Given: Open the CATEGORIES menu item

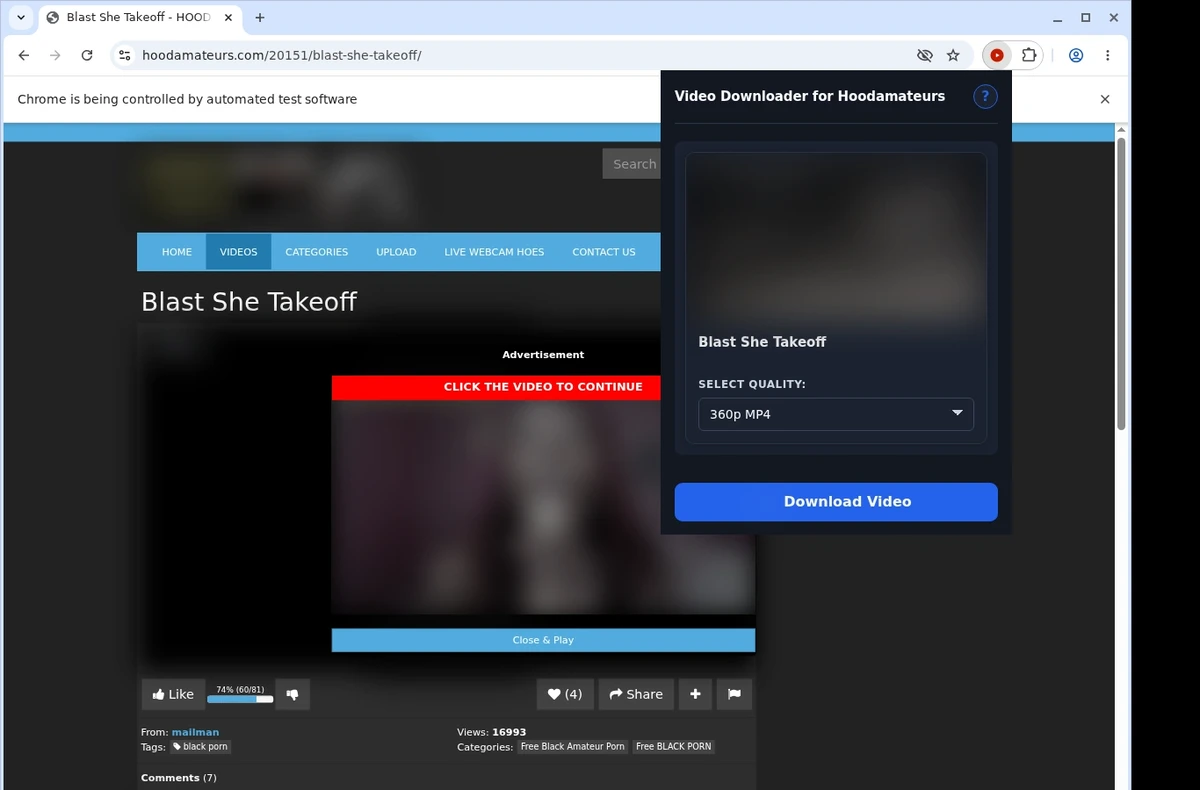Looking at the screenshot, I should (317, 252).
